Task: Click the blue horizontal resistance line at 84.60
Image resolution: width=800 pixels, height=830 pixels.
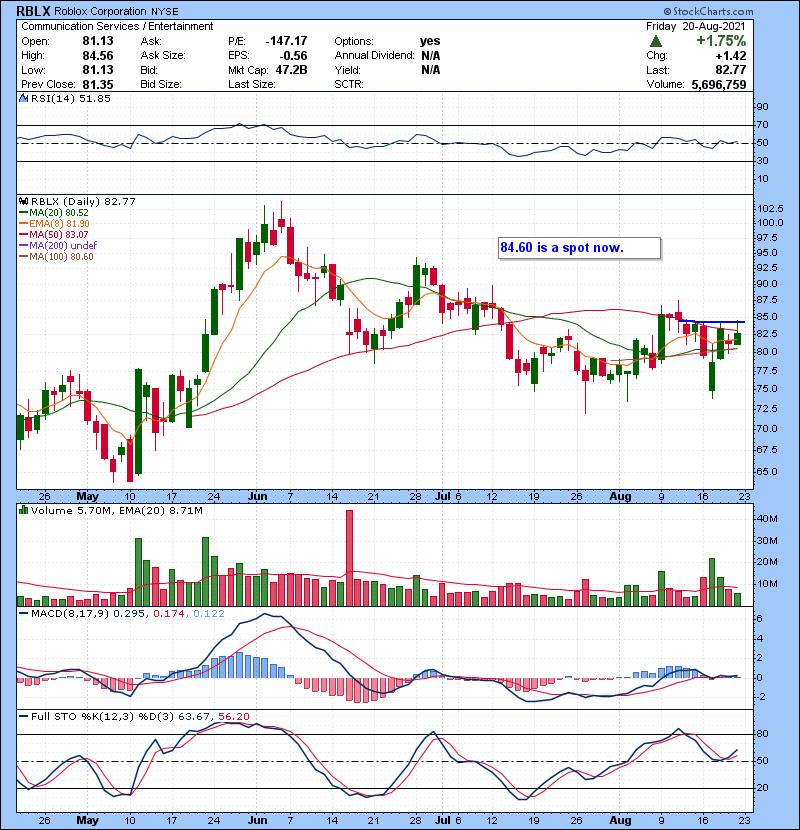Action: (711, 321)
